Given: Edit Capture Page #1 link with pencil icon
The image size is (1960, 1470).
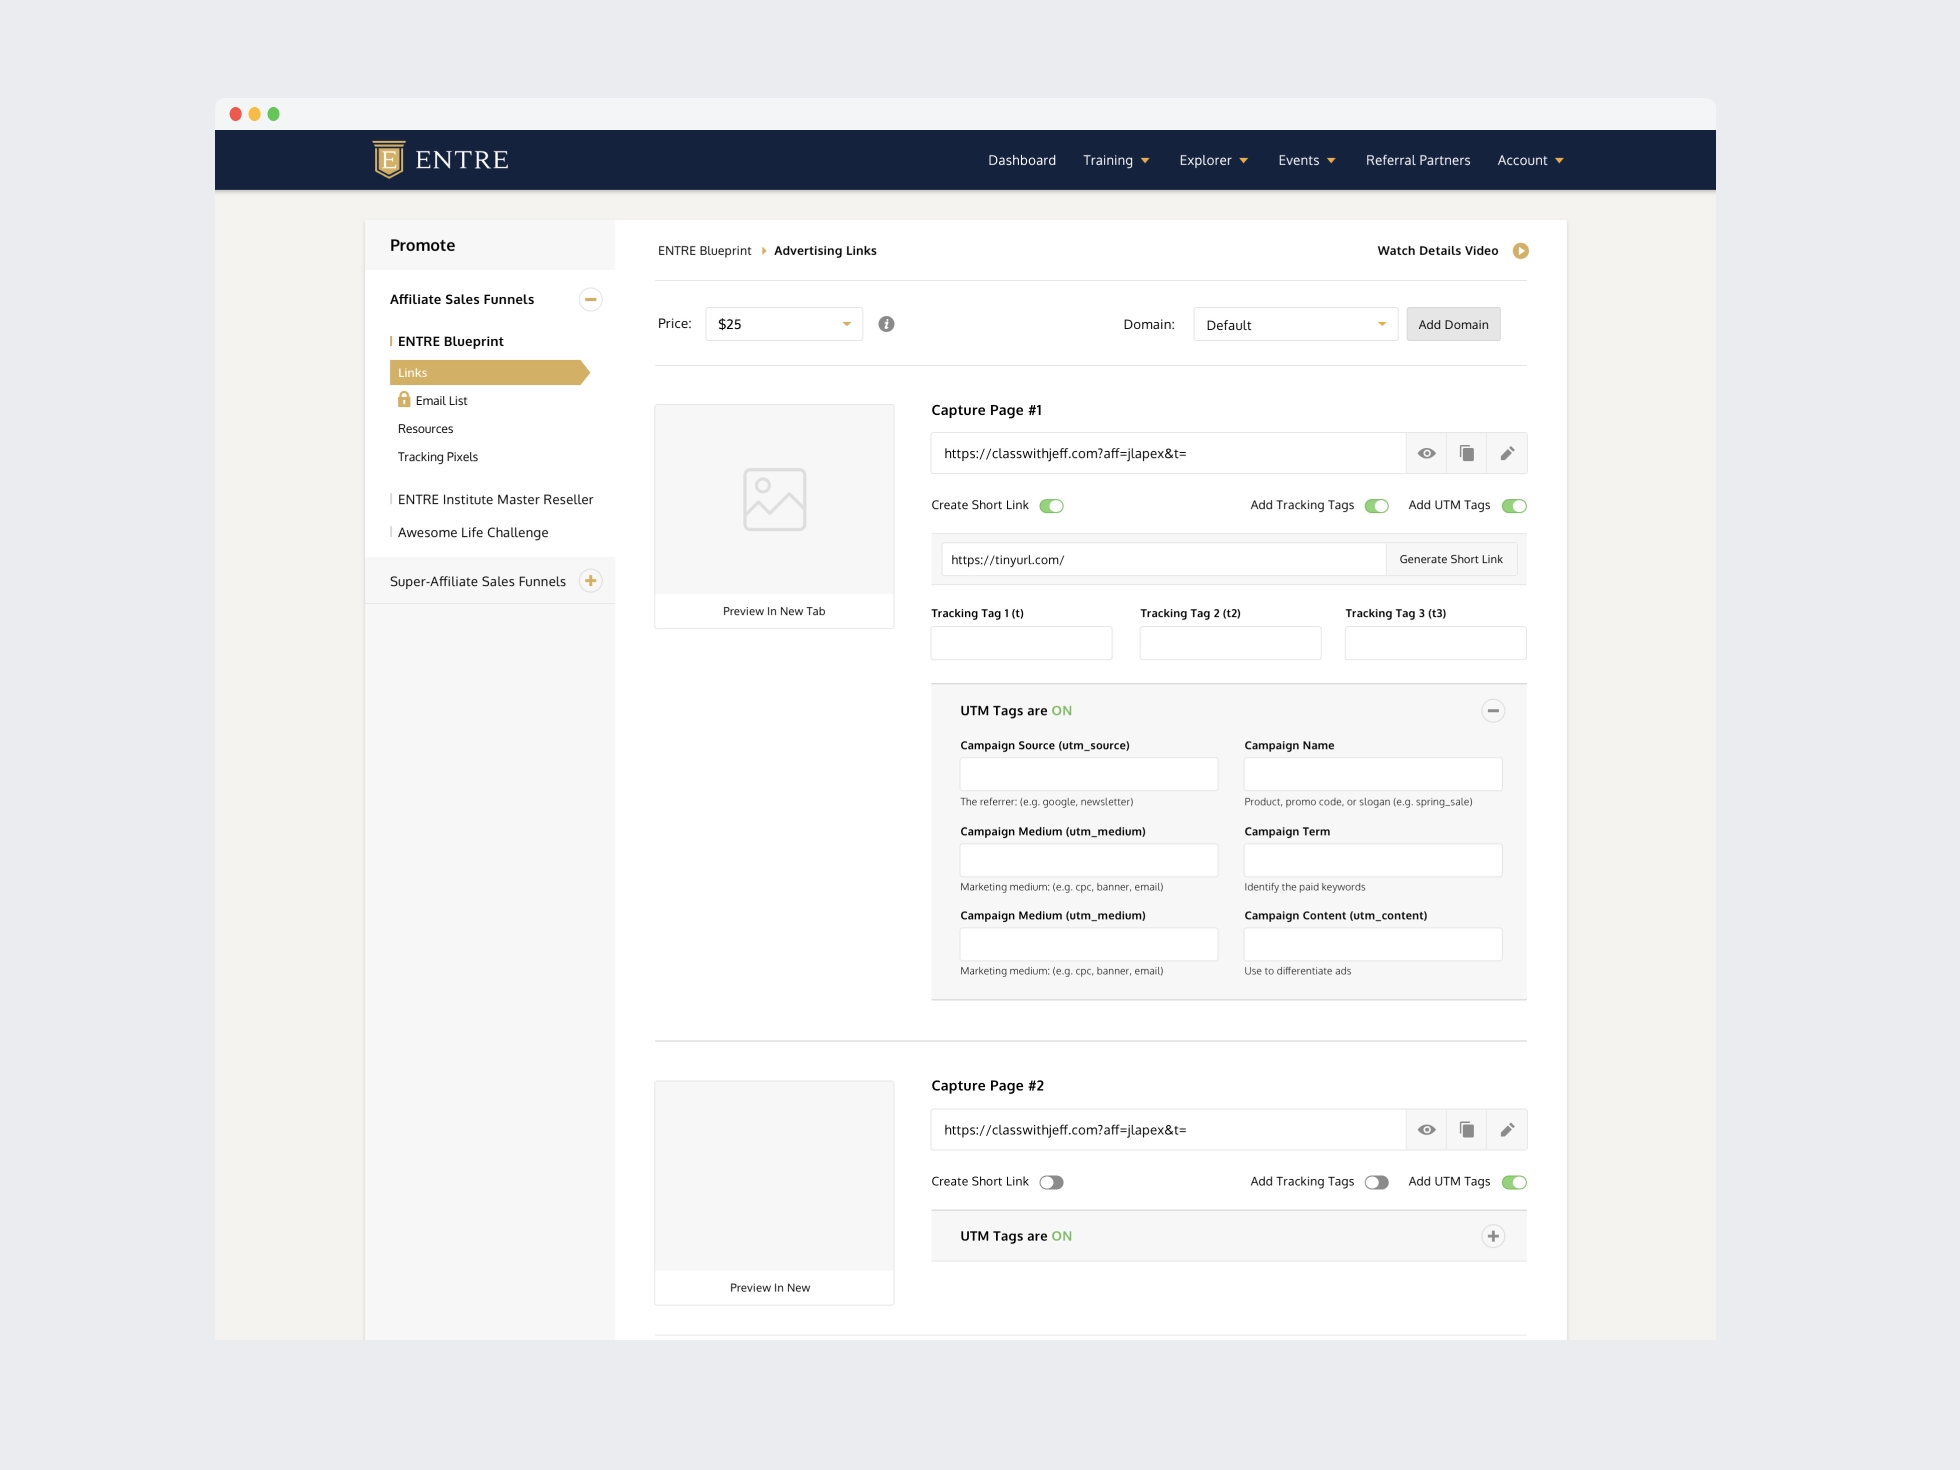Looking at the screenshot, I should 1507,454.
